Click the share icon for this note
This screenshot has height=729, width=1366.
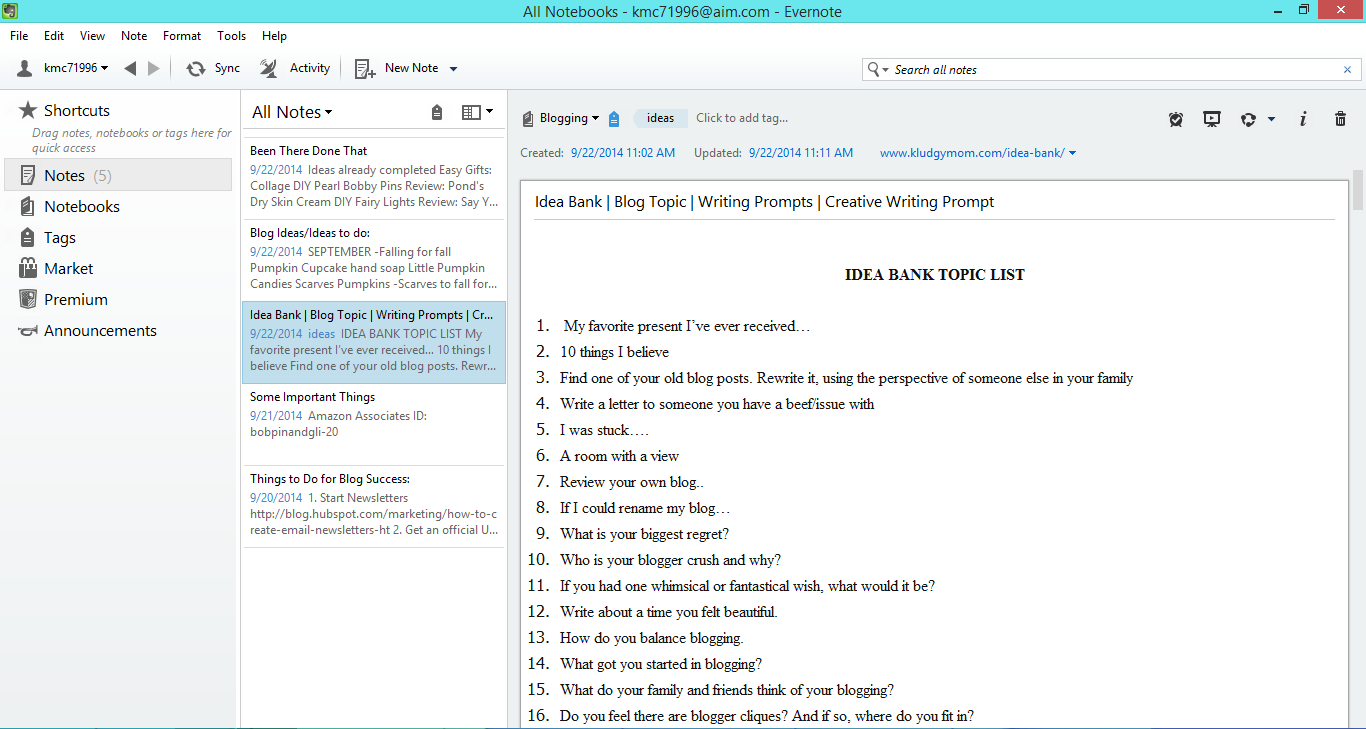tap(1248, 119)
